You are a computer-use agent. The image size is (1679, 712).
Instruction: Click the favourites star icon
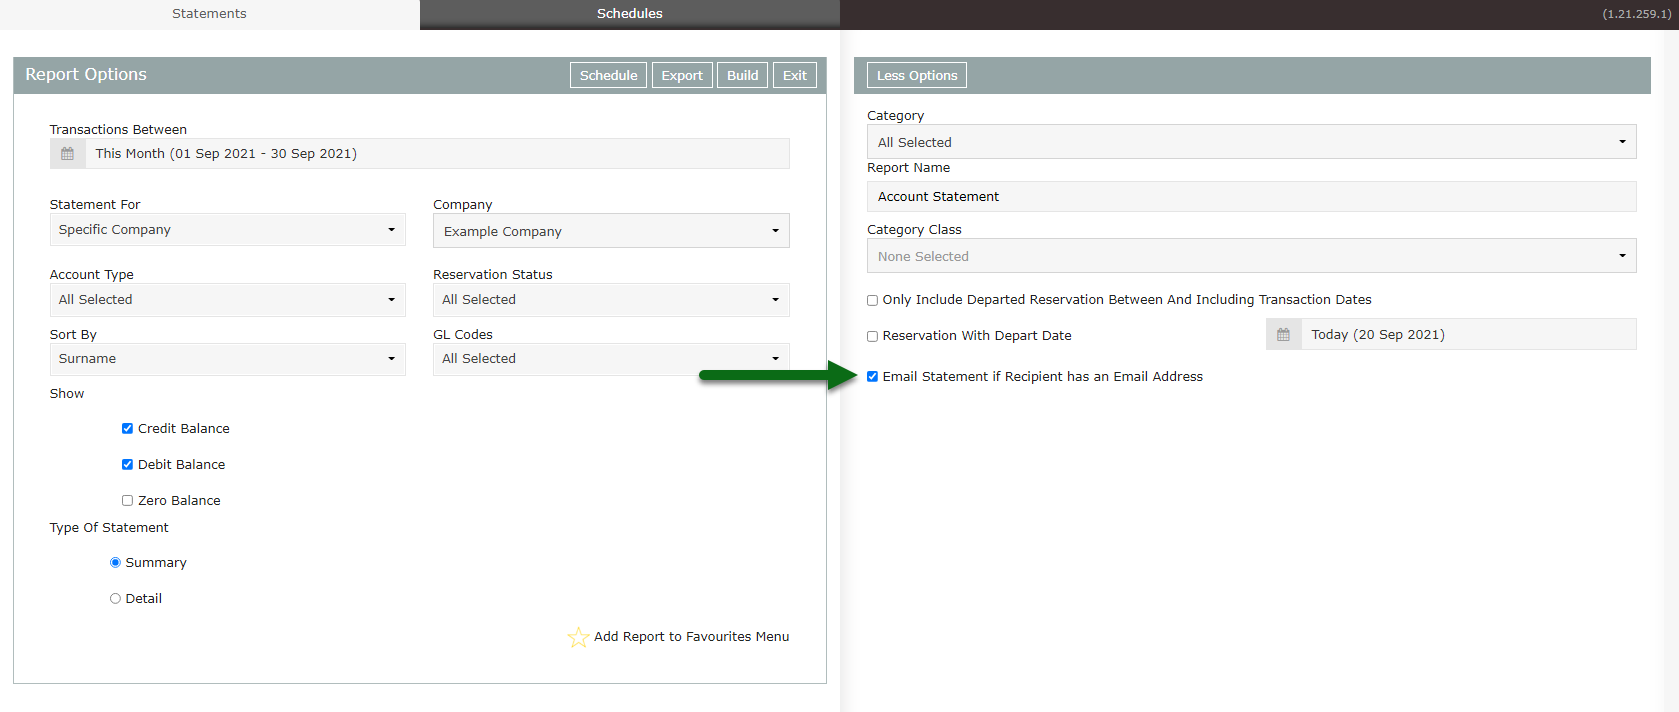click(x=578, y=637)
